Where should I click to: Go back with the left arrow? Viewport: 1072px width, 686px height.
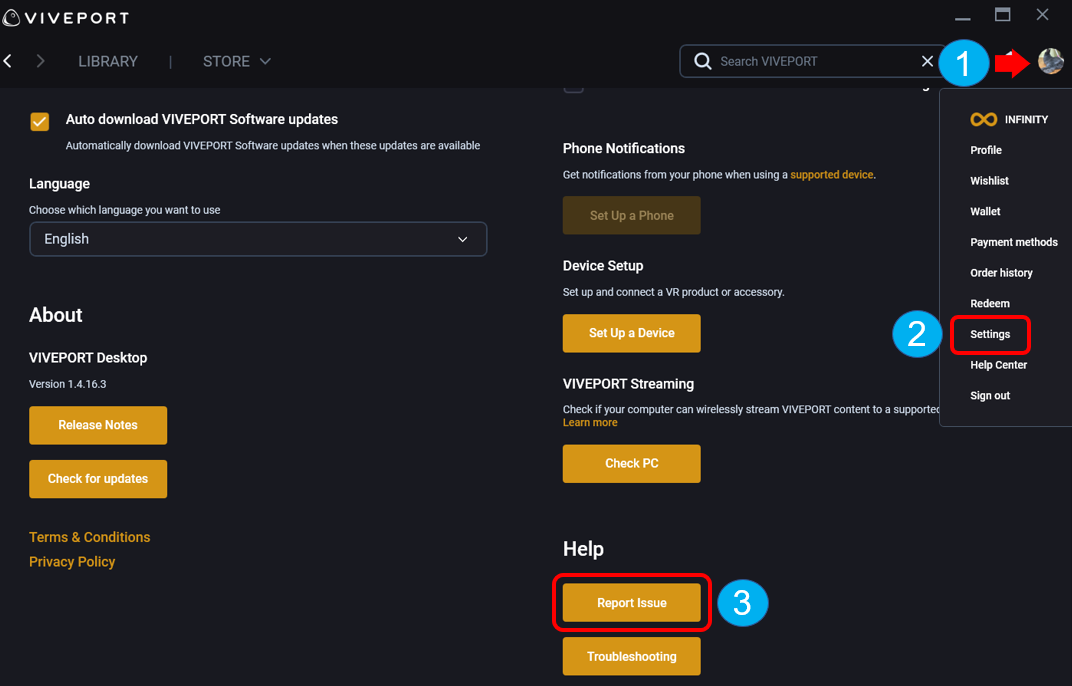pyautogui.click(x=8, y=61)
